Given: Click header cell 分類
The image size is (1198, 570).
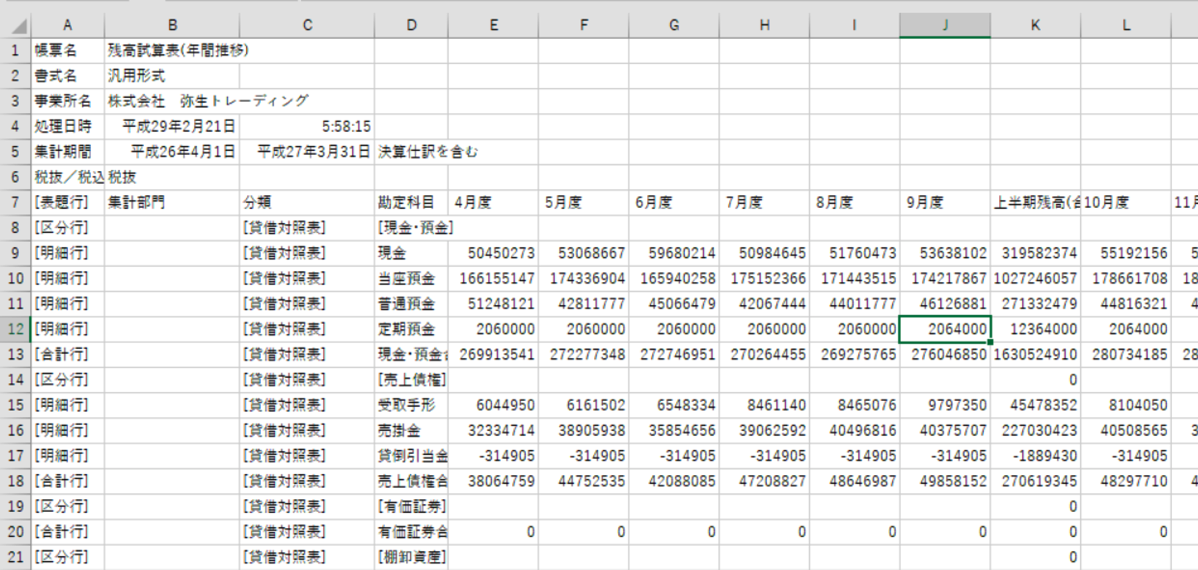Looking at the screenshot, I should (x=307, y=202).
